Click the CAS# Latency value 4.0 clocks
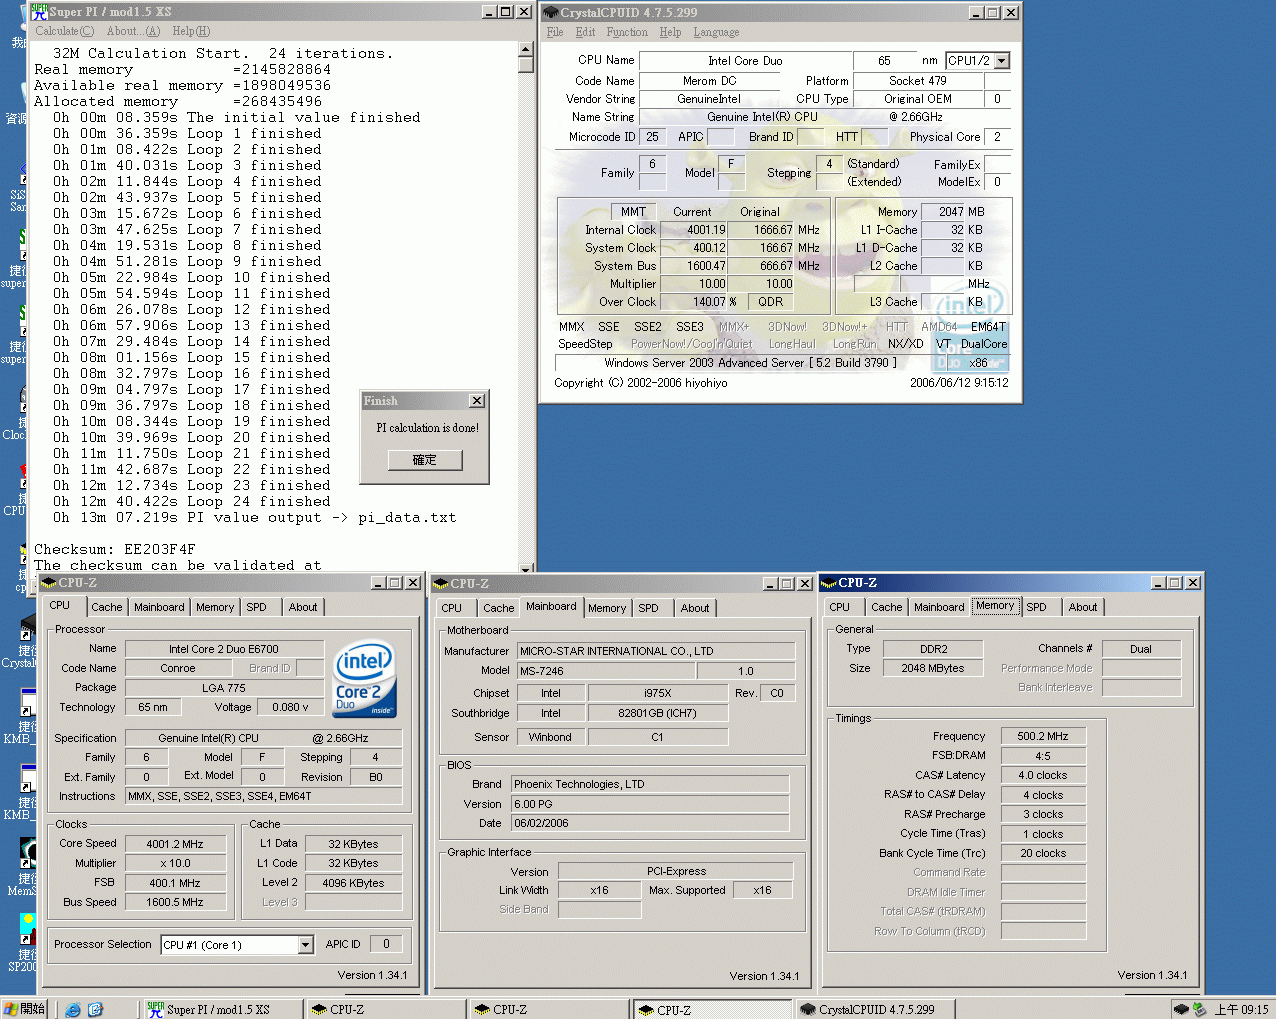The height and width of the screenshot is (1019, 1276). click(1043, 775)
